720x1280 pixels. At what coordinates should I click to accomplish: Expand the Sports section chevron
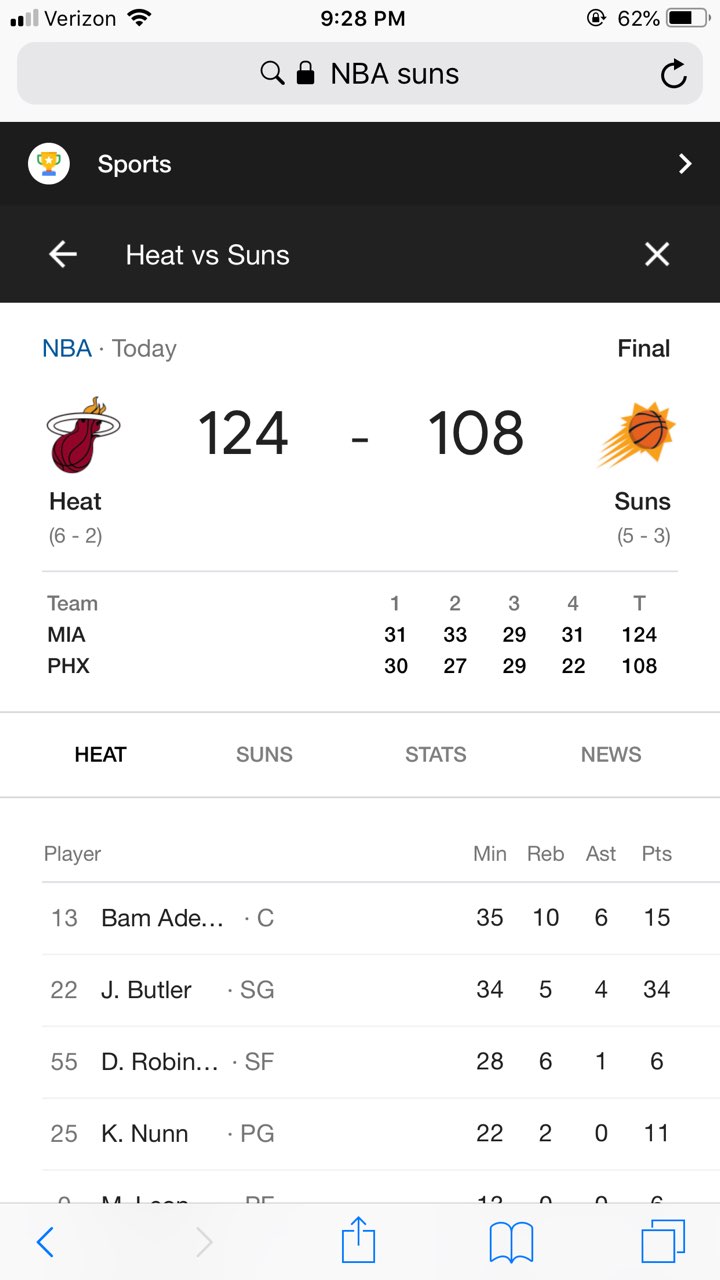(x=685, y=164)
